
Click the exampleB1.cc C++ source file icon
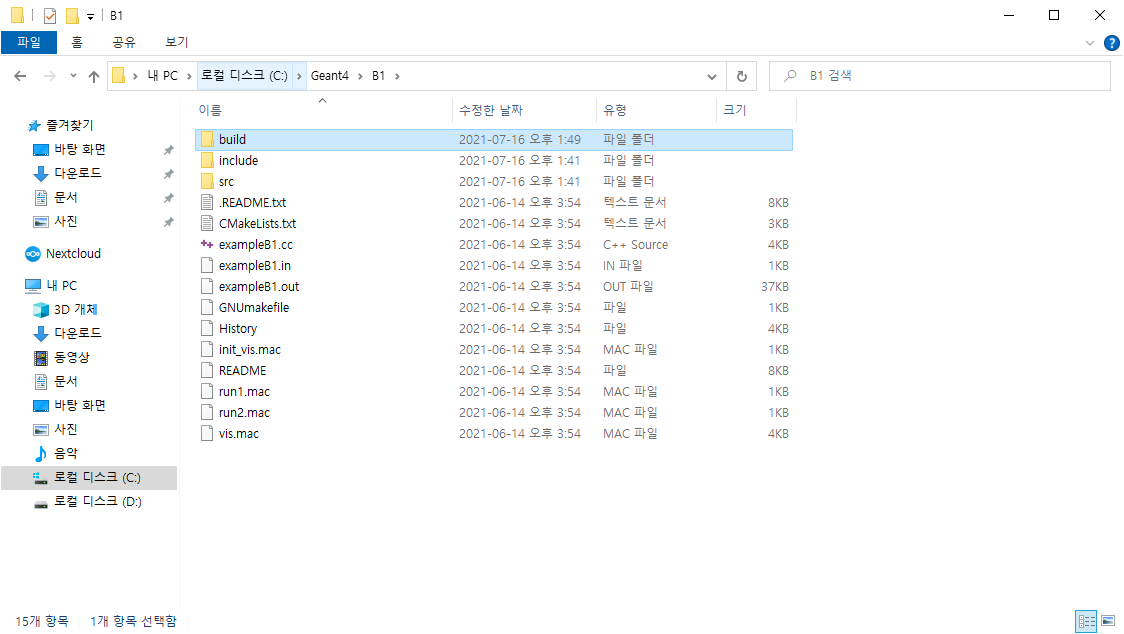point(207,244)
